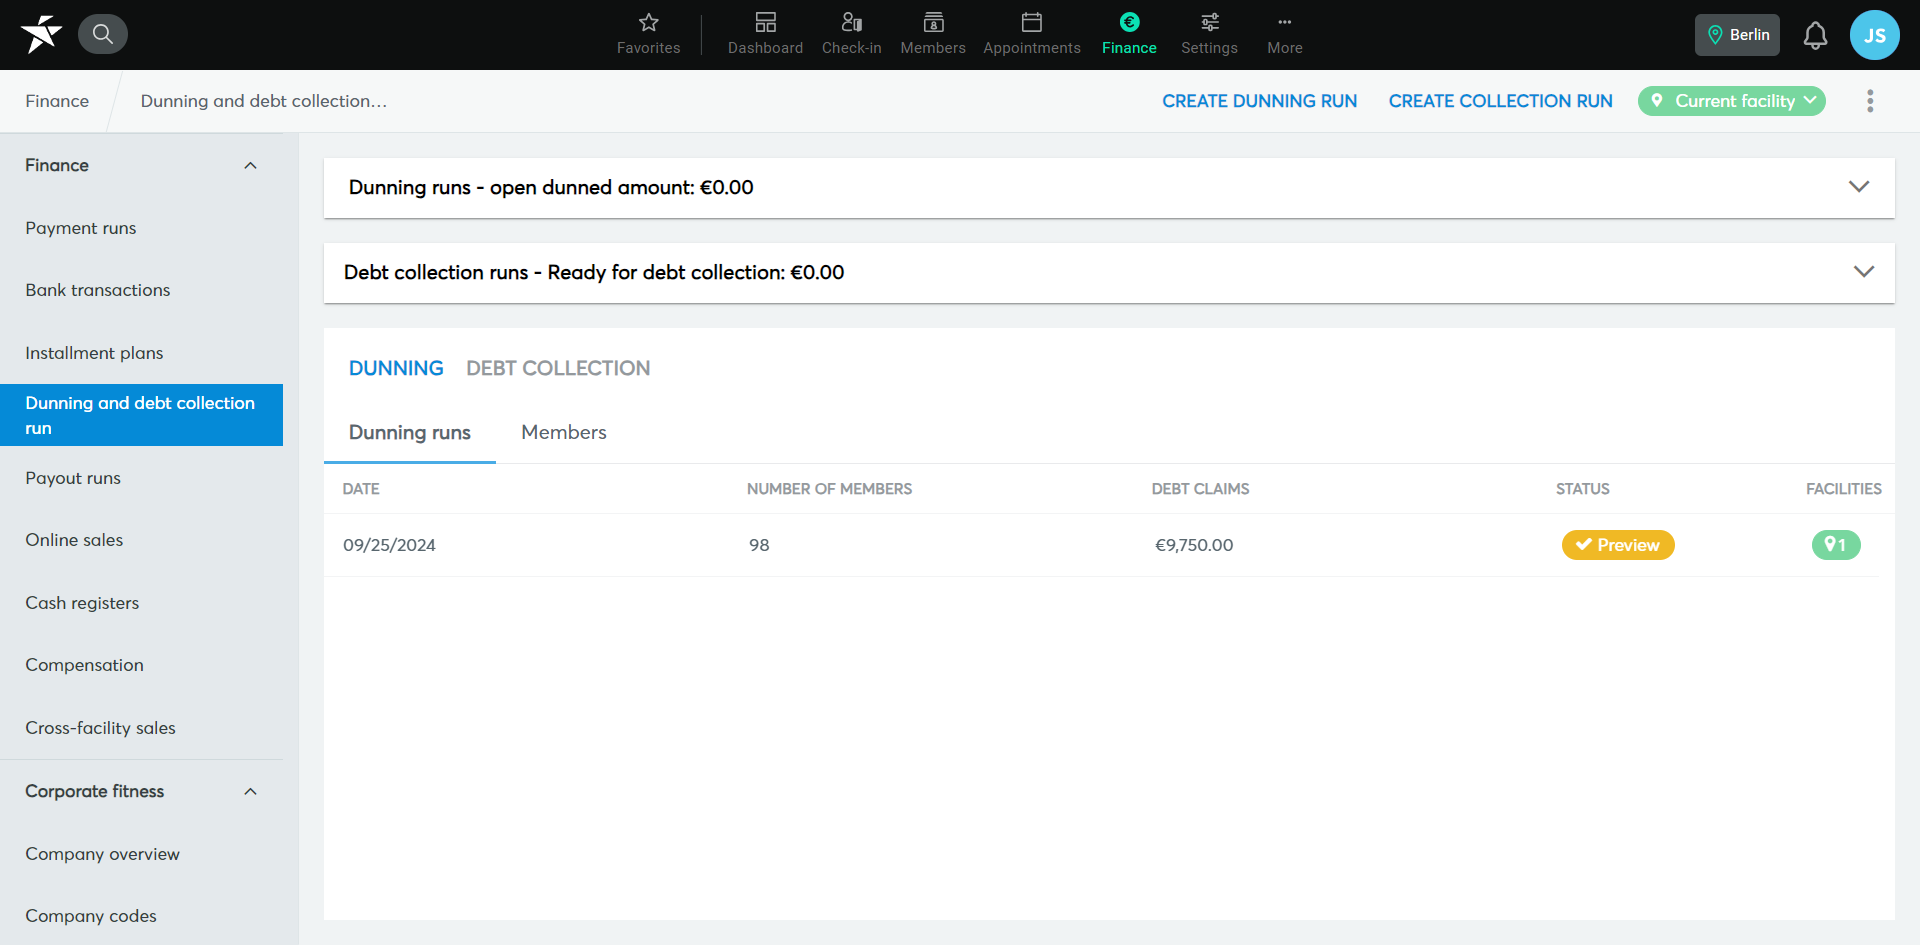
Task: Open Online sales in sidebar
Action: click(x=74, y=540)
